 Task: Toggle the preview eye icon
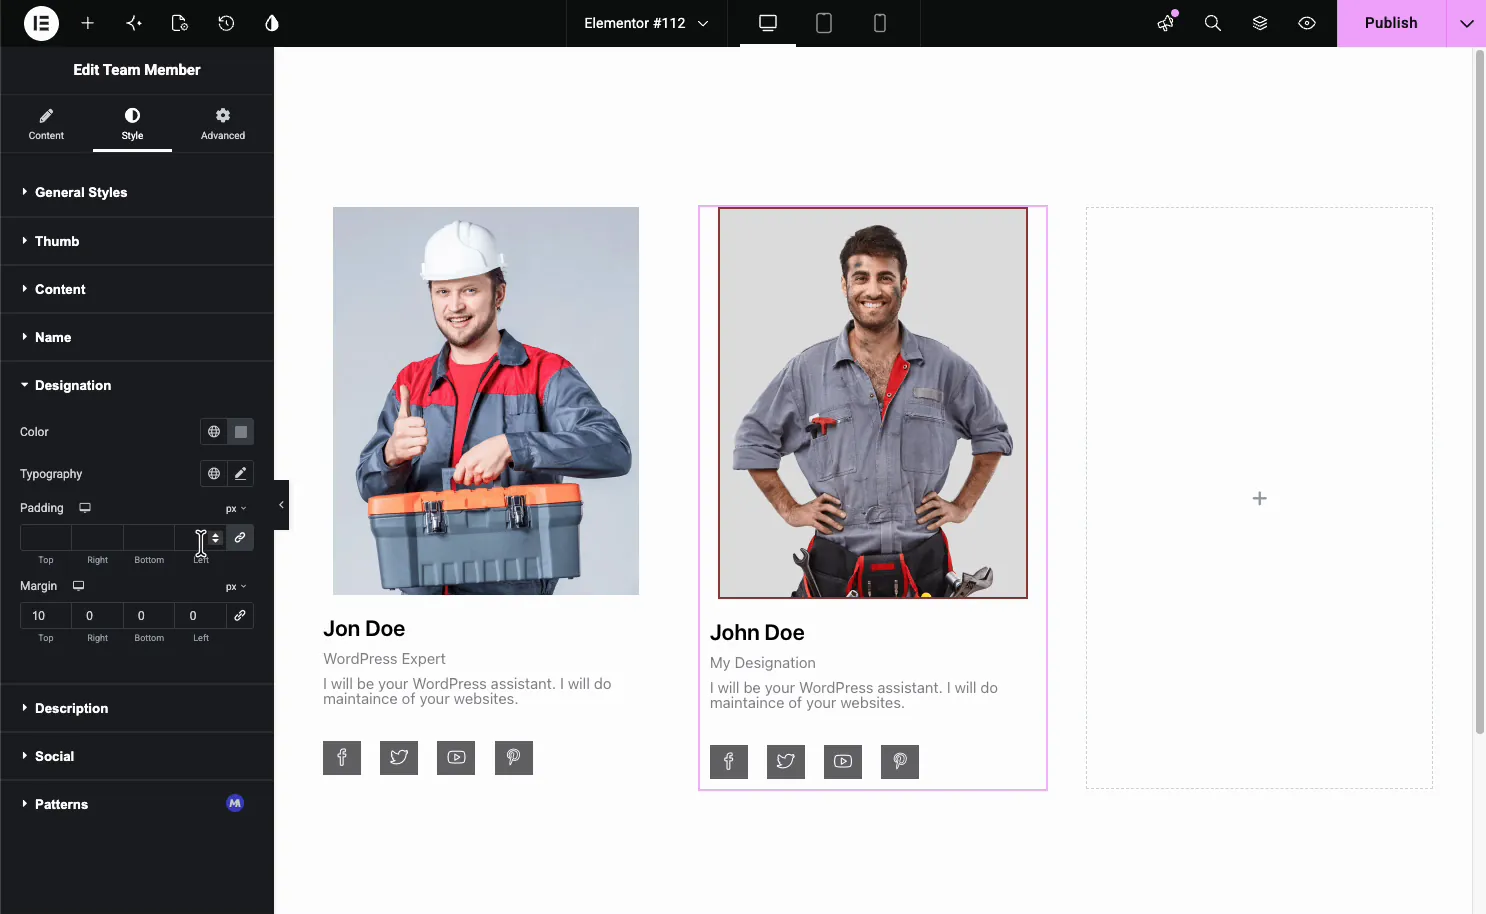(x=1307, y=23)
